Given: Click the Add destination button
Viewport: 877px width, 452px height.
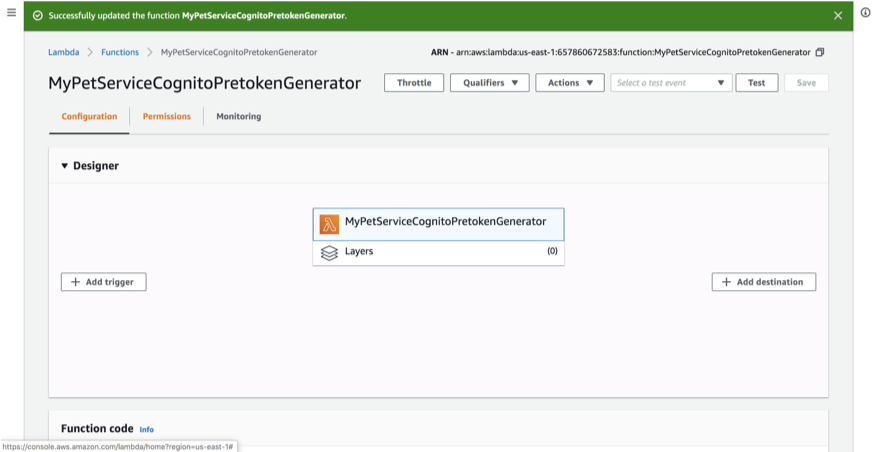Looking at the screenshot, I should [x=763, y=282].
